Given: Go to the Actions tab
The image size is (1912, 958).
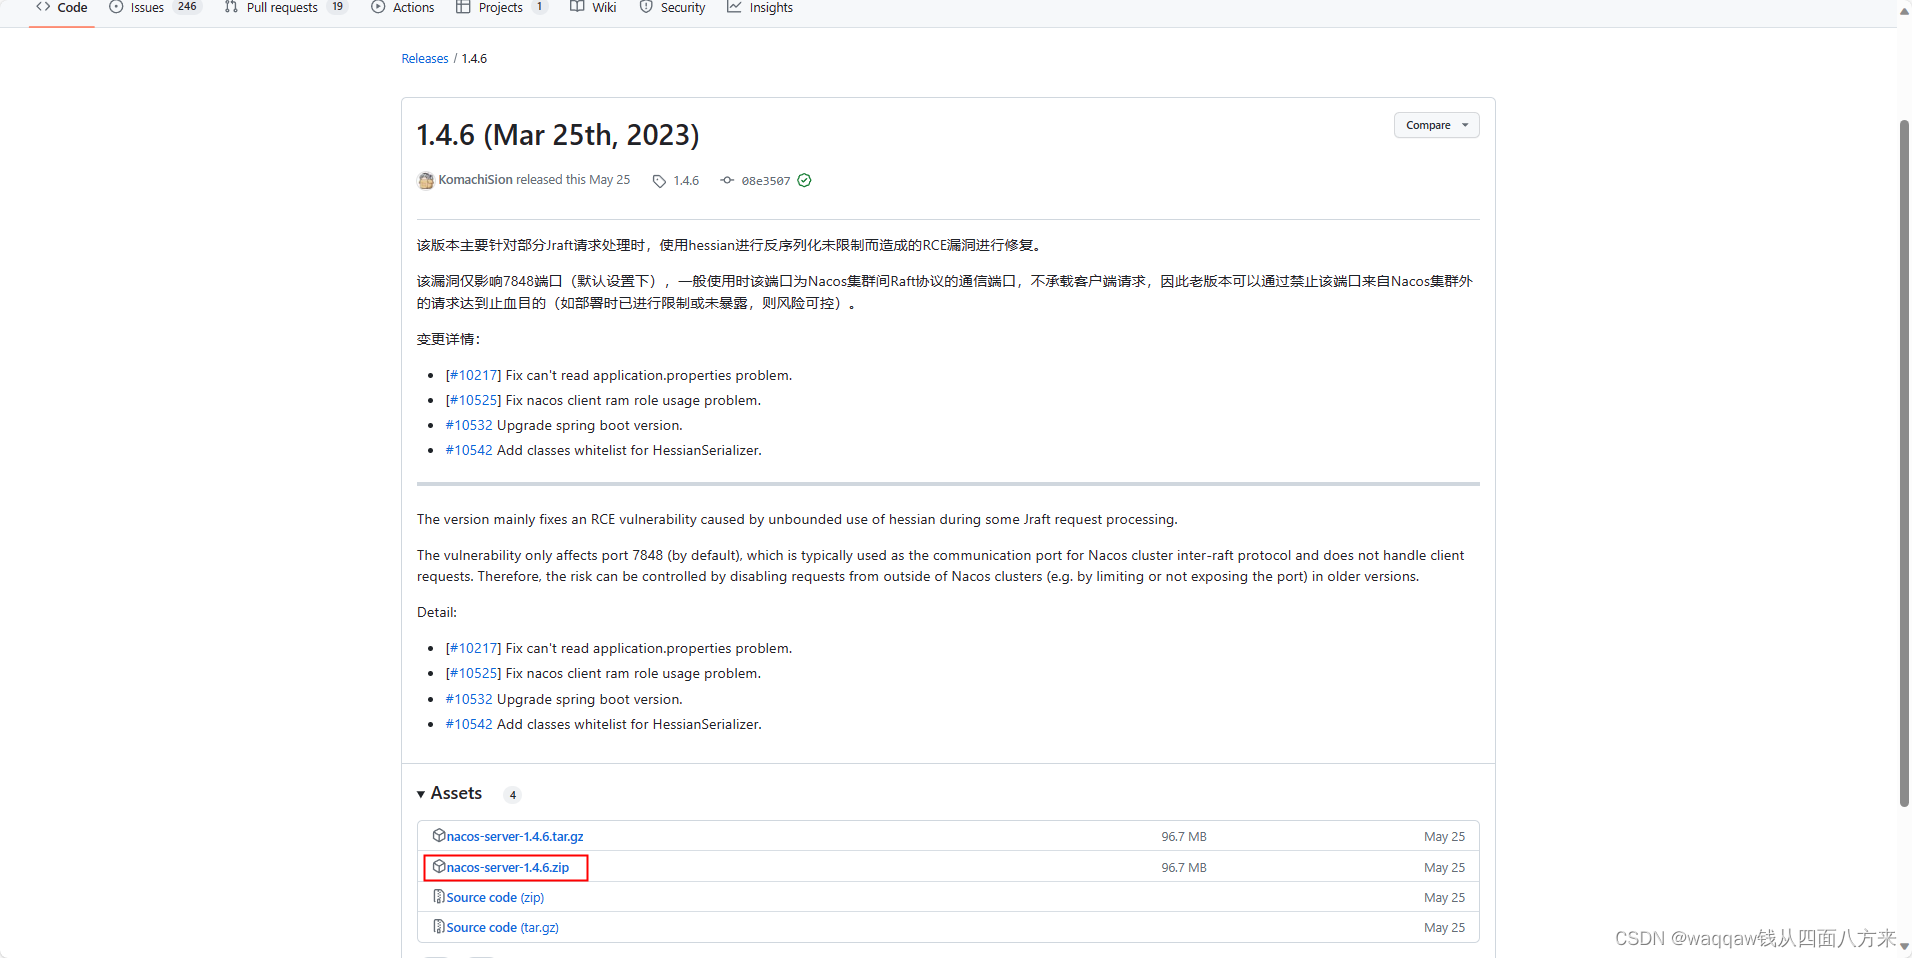Looking at the screenshot, I should (x=403, y=8).
